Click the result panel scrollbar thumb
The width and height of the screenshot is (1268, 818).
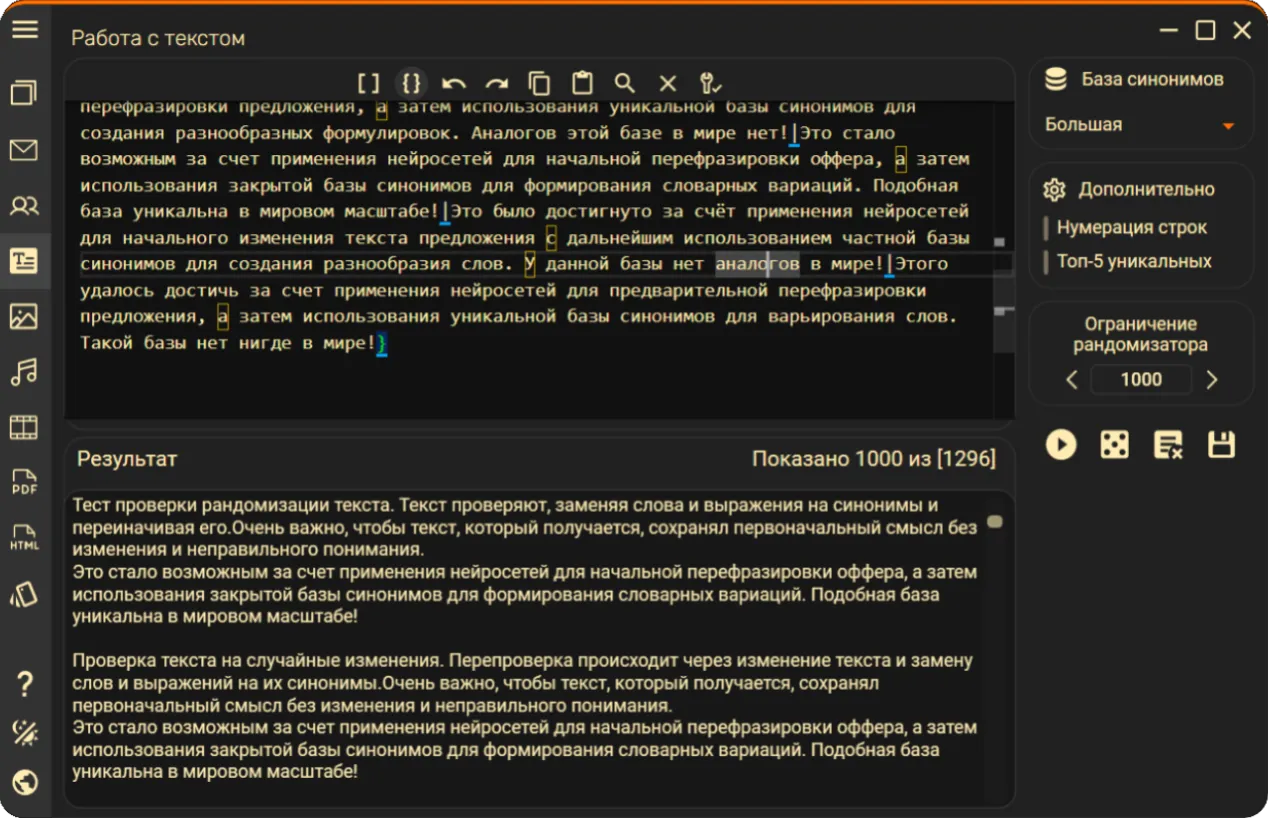[x=994, y=521]
